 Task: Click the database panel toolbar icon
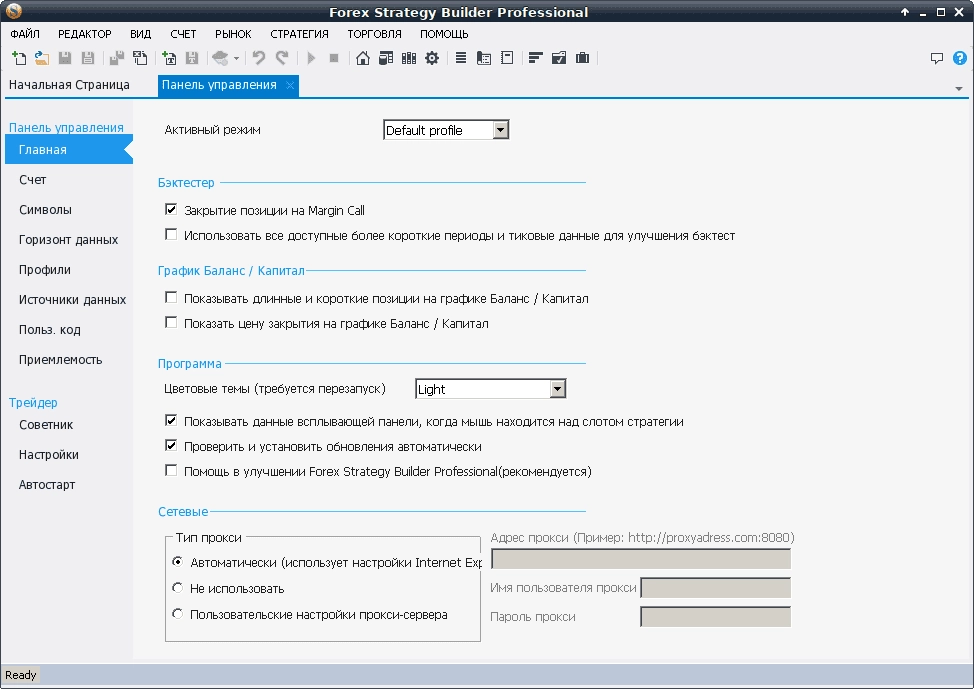tap(386, 58)
